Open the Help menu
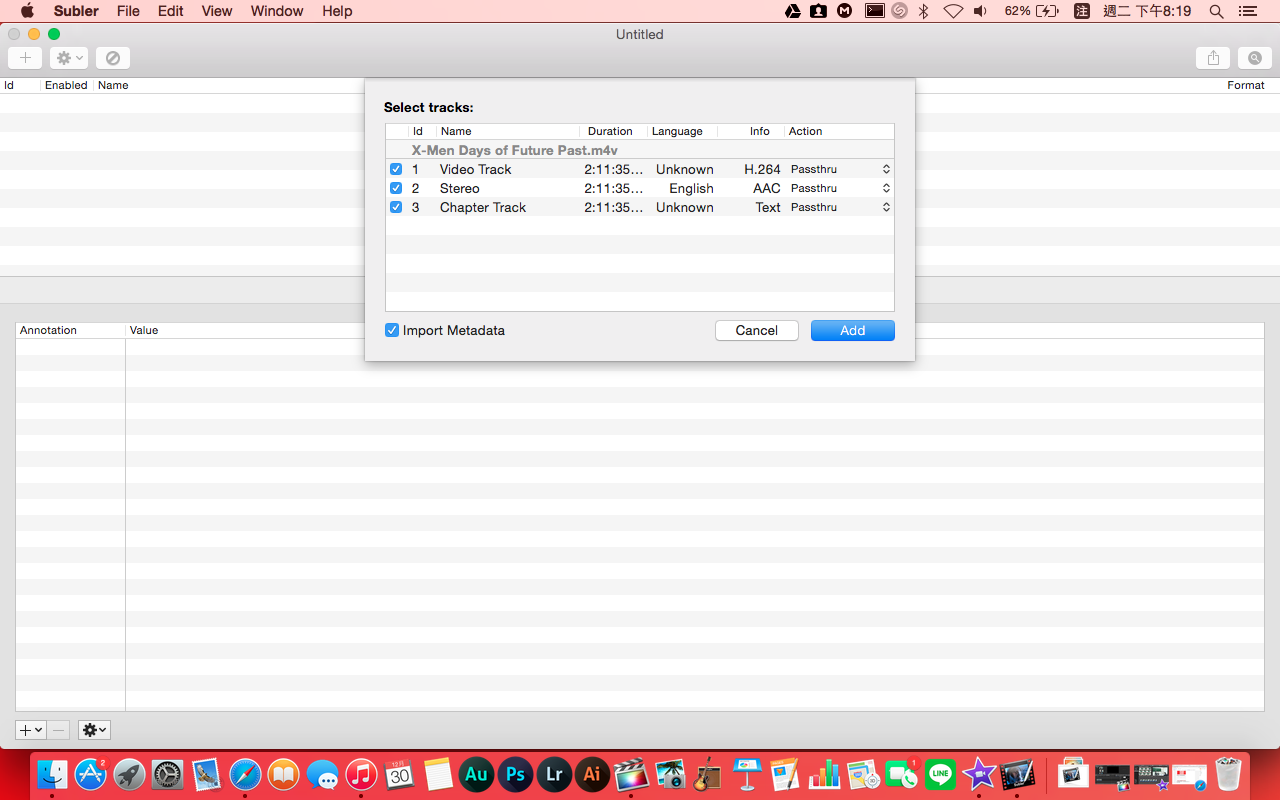This screenshot has width=1280, height=800. click(337, 11)
